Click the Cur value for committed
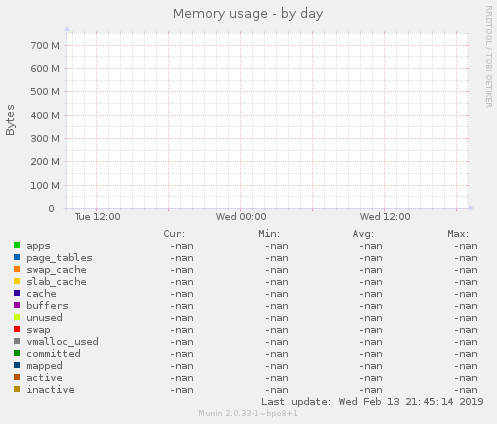The height and width of the screenshot is (424, 497). [182, 354]
